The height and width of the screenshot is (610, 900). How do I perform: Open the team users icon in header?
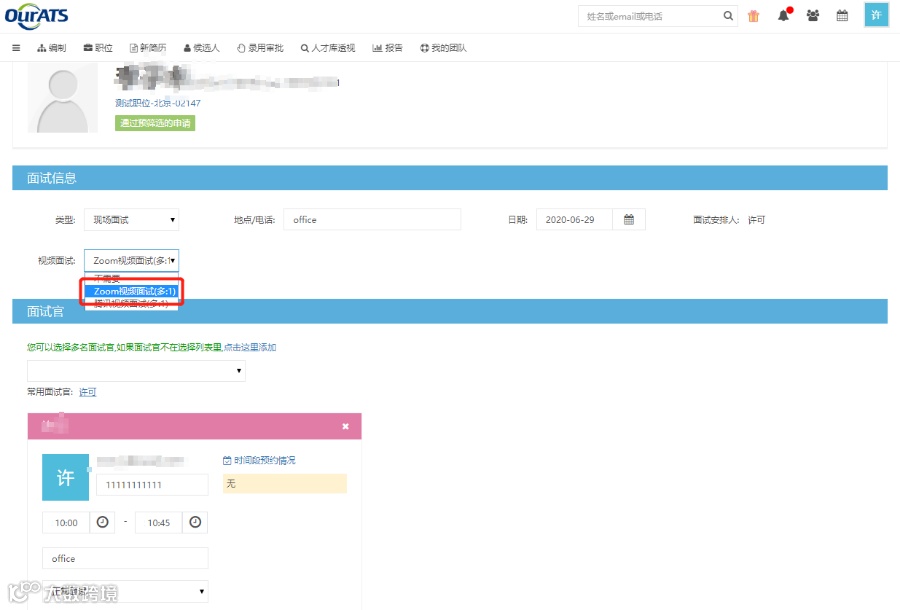point(813,15)
